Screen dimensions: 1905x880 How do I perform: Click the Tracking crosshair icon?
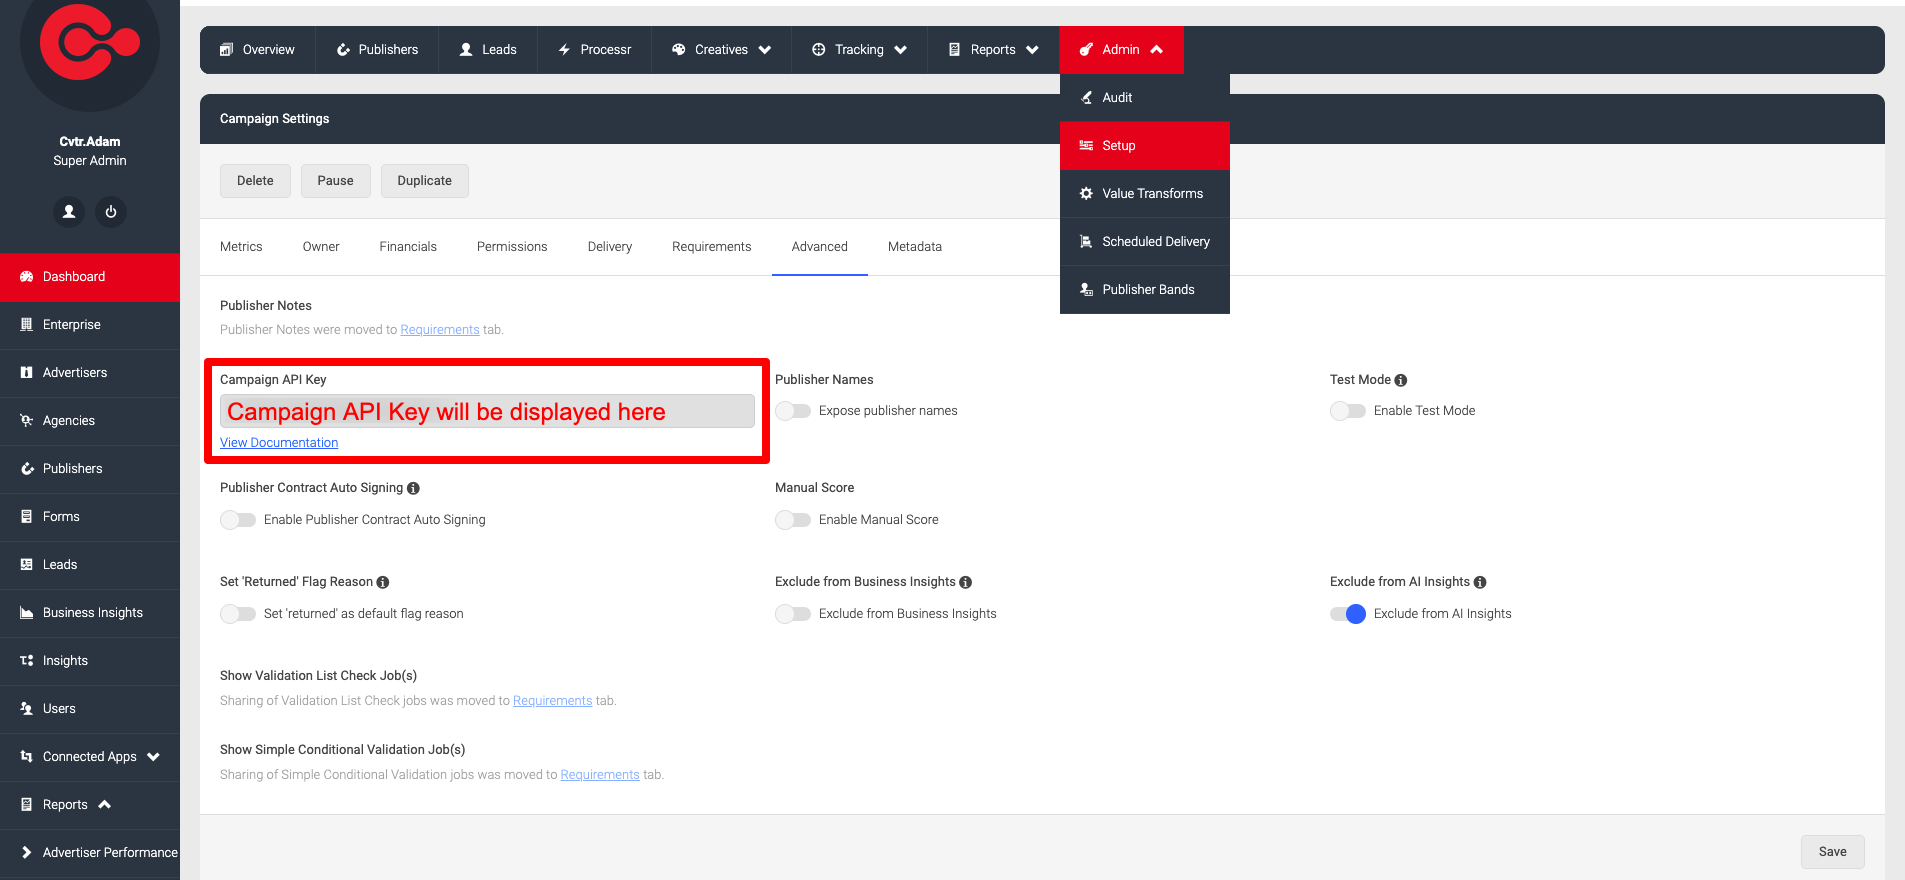[819, 50]
